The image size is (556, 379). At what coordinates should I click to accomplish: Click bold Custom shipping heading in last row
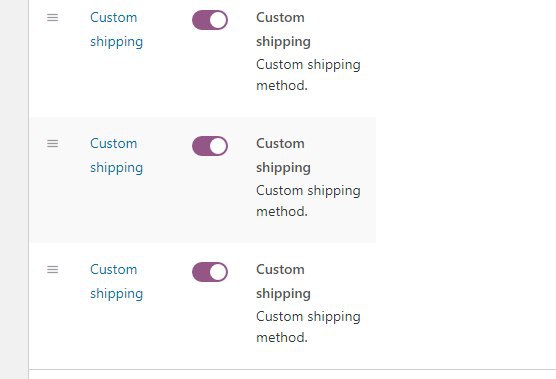pos(283,281)
